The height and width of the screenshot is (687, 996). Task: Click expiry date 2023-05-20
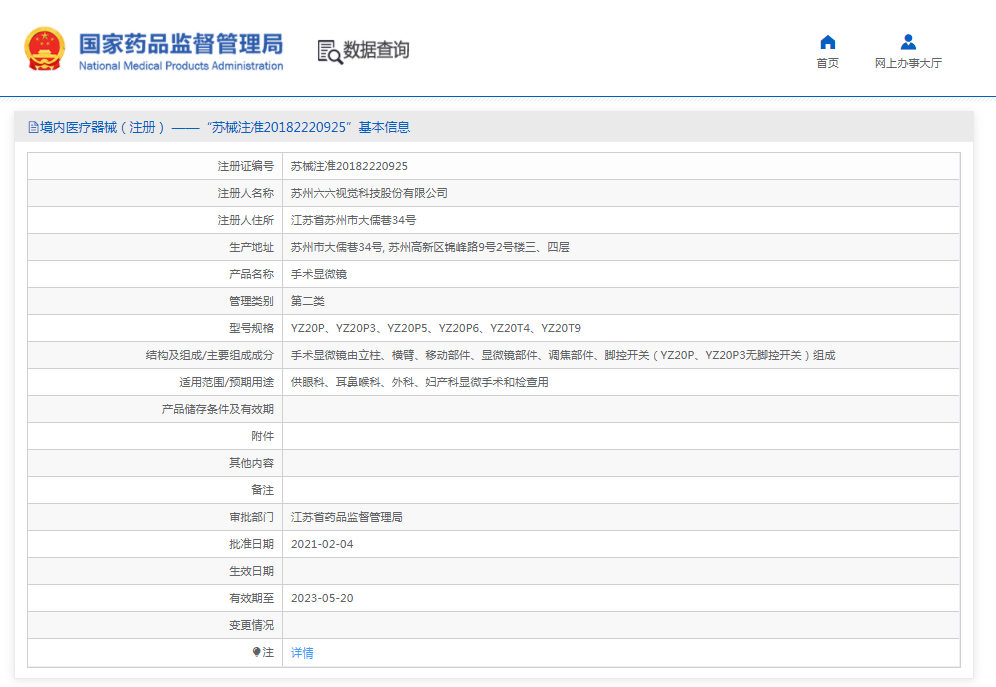322,598
